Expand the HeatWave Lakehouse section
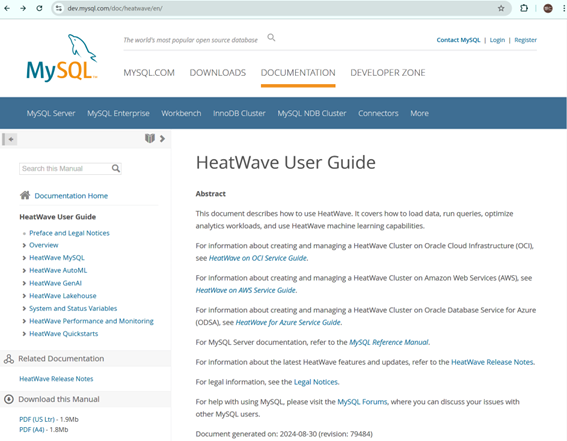Image resolution: width=567 pixels, height=441 pixels. click(x=24, y=296)
